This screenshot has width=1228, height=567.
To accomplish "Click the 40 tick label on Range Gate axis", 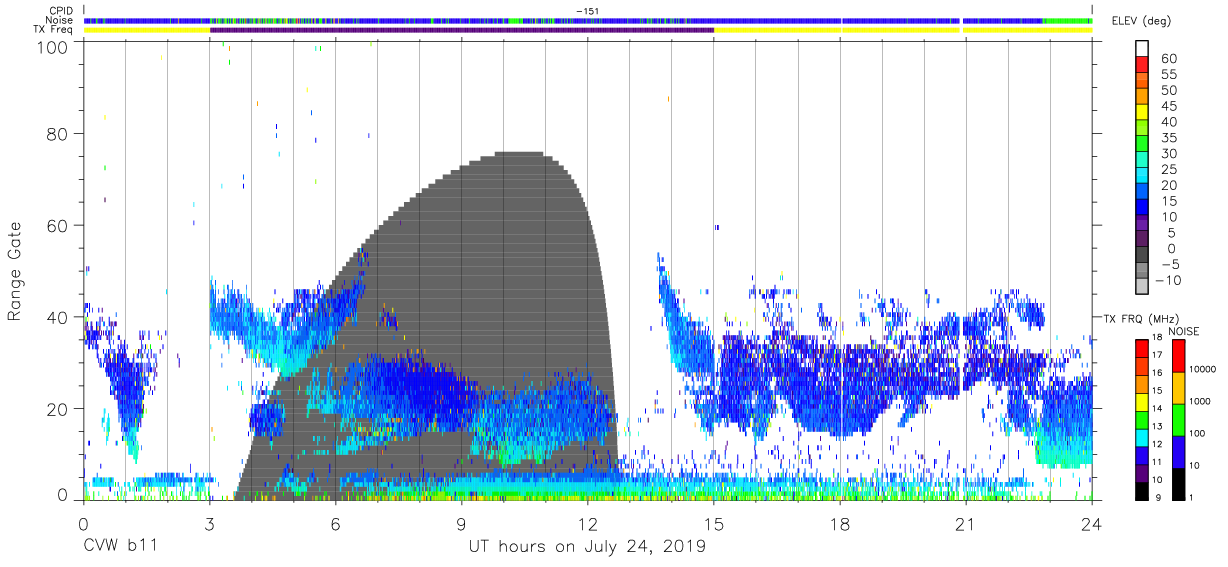I will 56,317.
